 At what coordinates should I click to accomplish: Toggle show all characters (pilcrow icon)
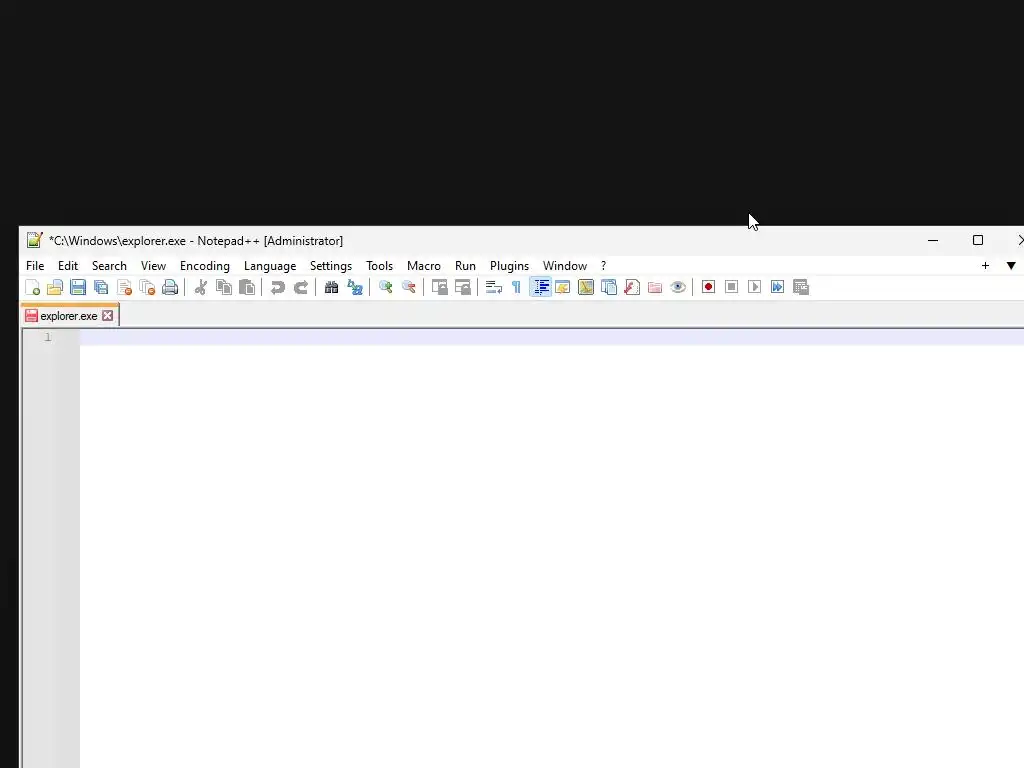tap(517, 287)
